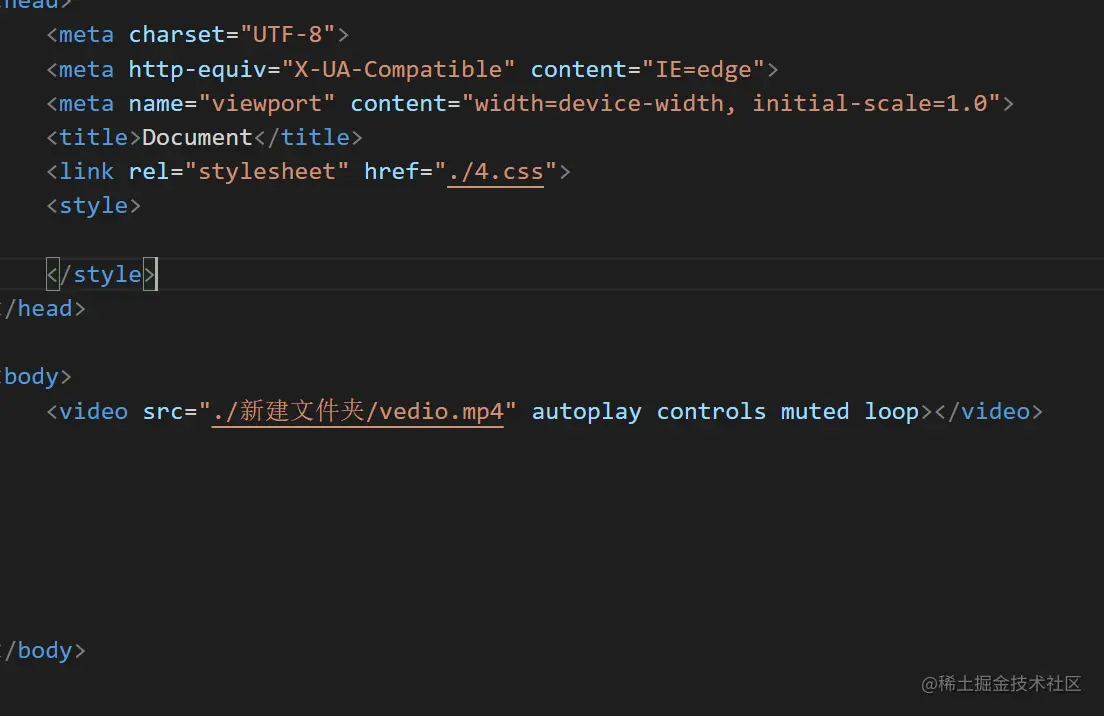
Task: Place cursor in the Document title text
Action: click(197, 137)
